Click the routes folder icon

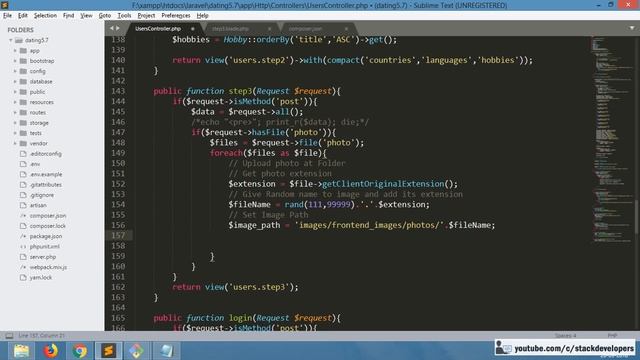point(23,112)
